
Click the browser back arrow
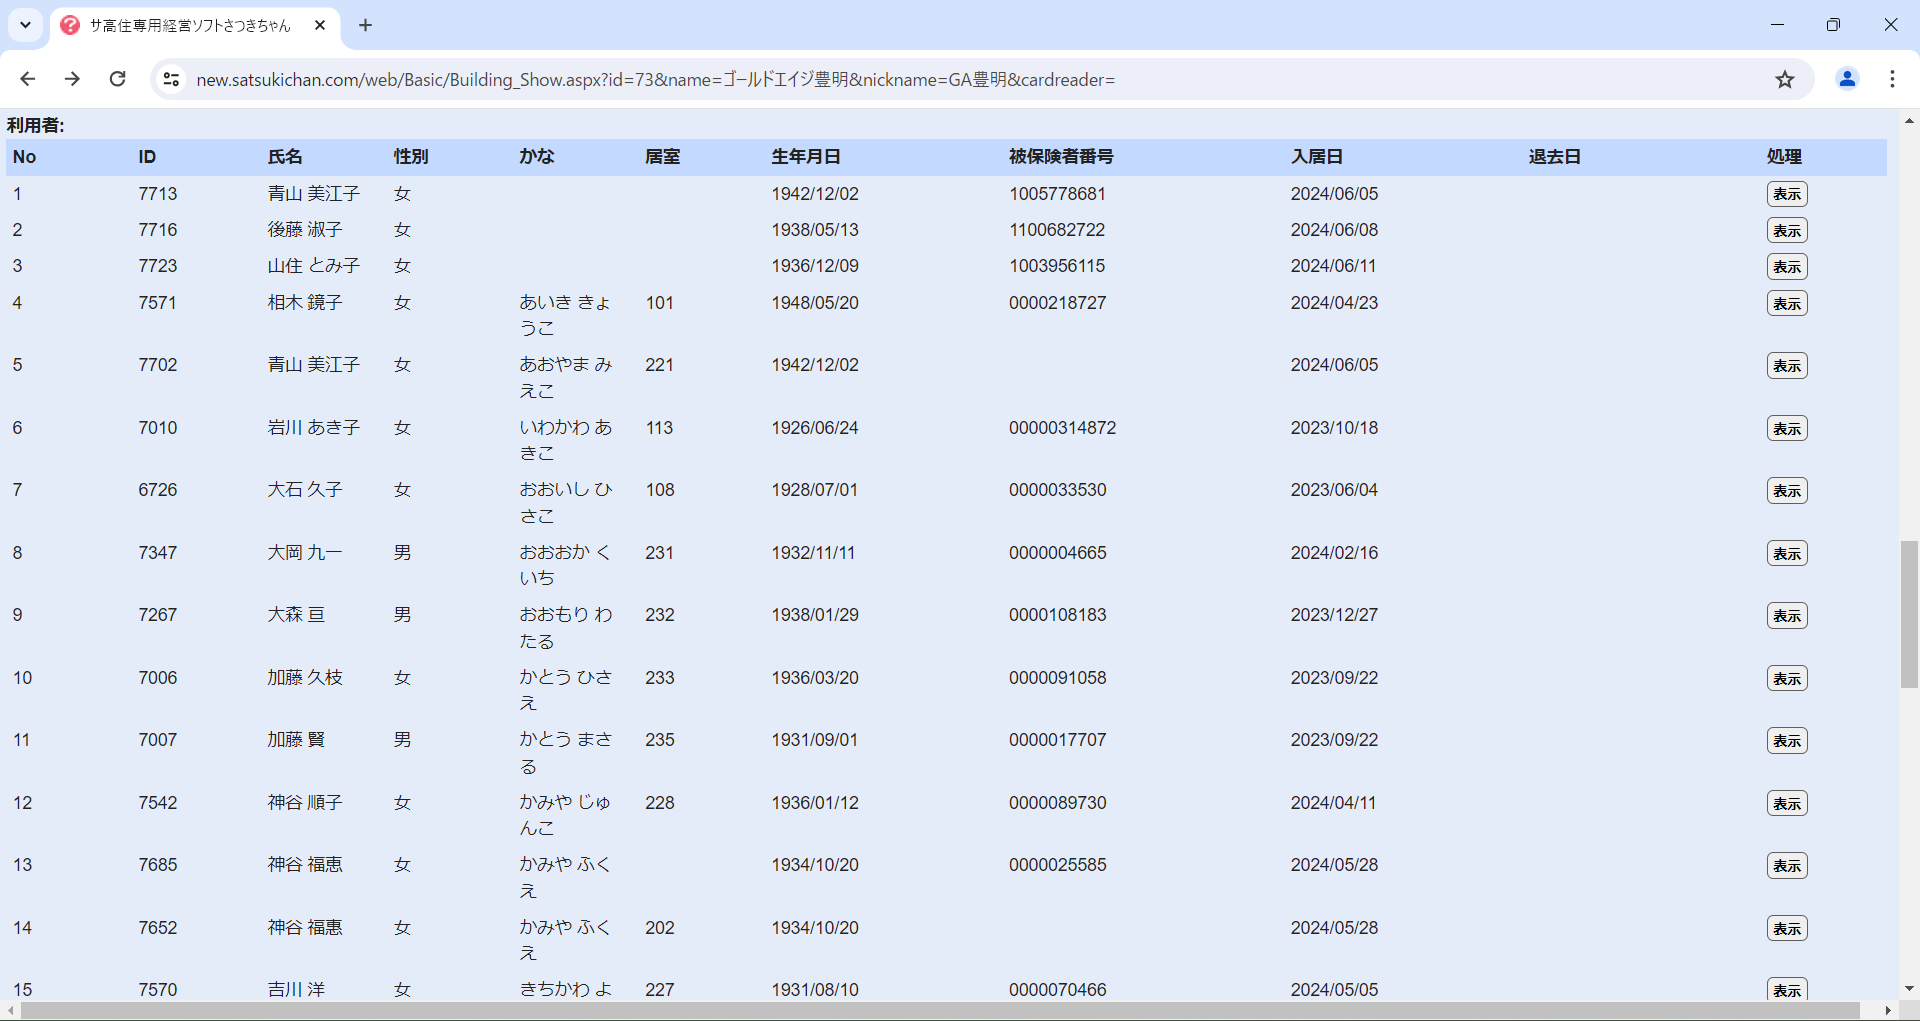point(28,79)
